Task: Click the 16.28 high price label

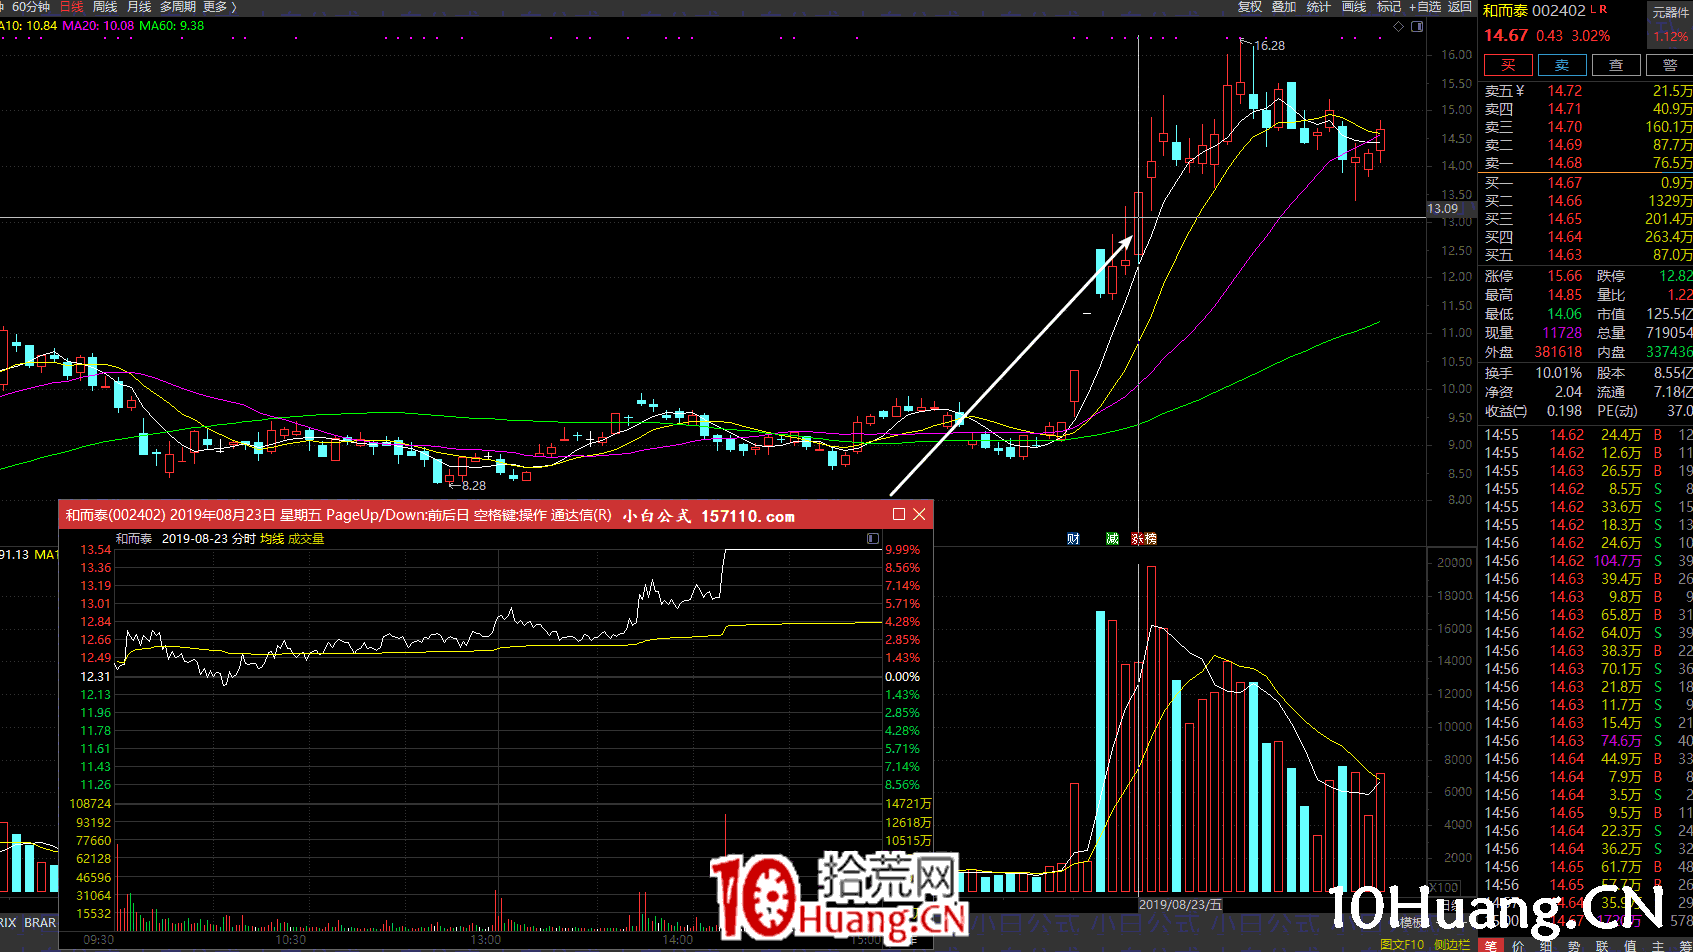Action: pos(1270,46)
